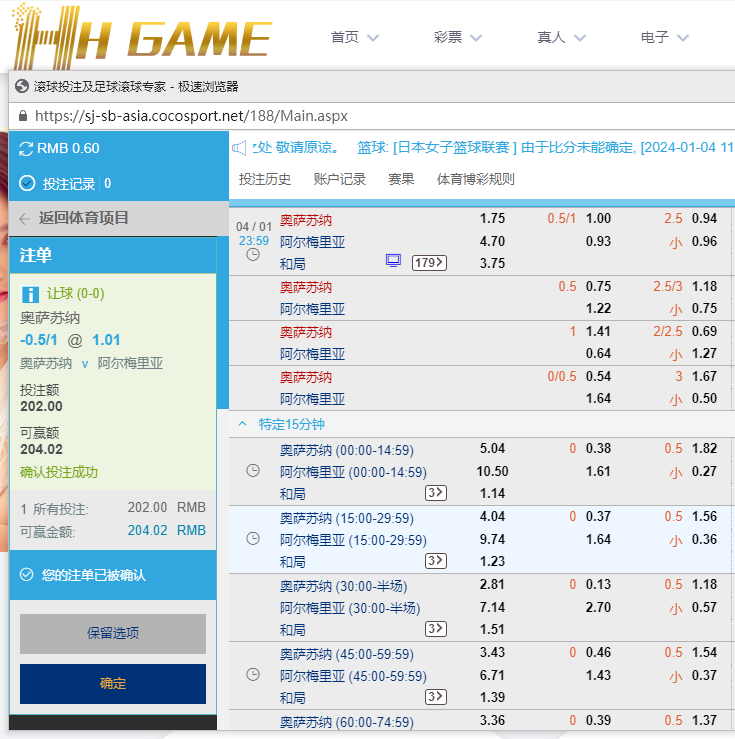Click the live TV monitor icon
Screen dimensions: 735x739
393,262
